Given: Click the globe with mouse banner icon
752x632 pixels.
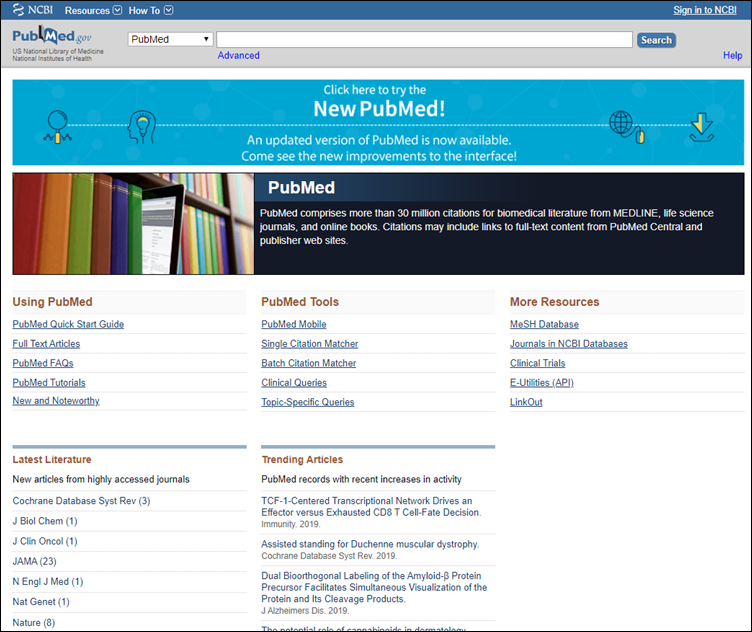Looking at the screenshot, I should tap(627, 127).
